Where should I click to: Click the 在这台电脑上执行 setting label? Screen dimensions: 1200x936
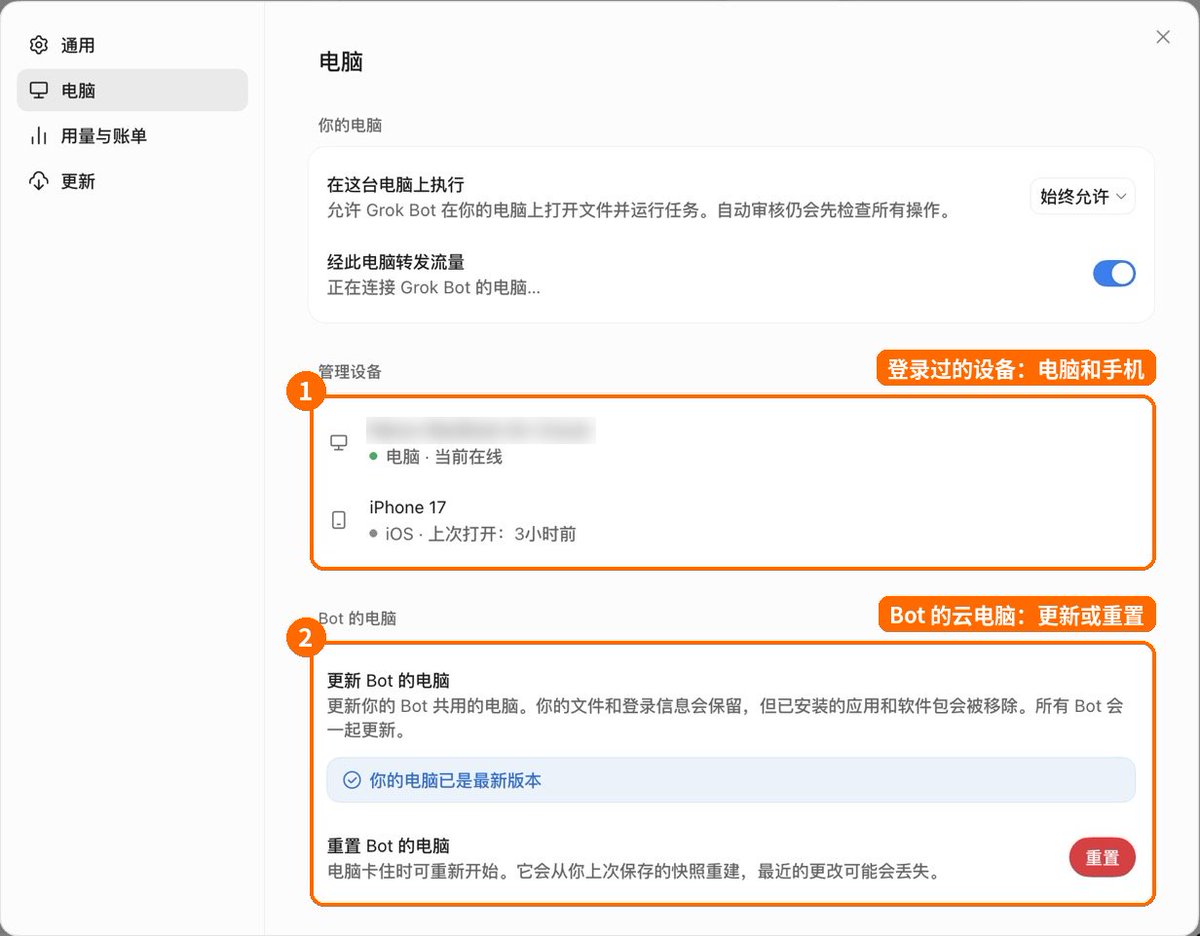pos(395,185)
